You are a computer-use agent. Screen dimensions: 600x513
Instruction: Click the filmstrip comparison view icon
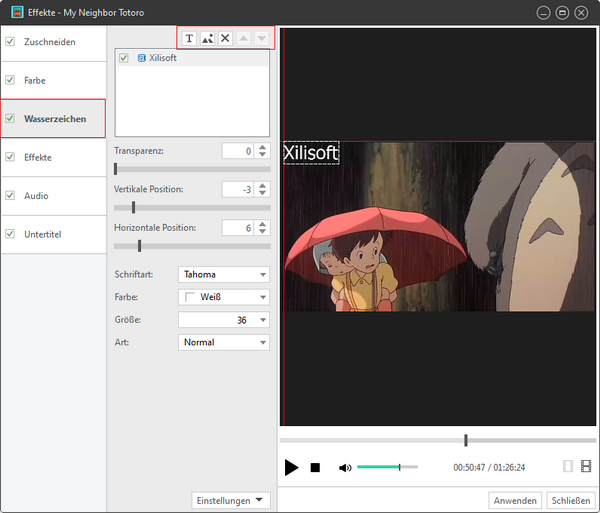(586, 466)
